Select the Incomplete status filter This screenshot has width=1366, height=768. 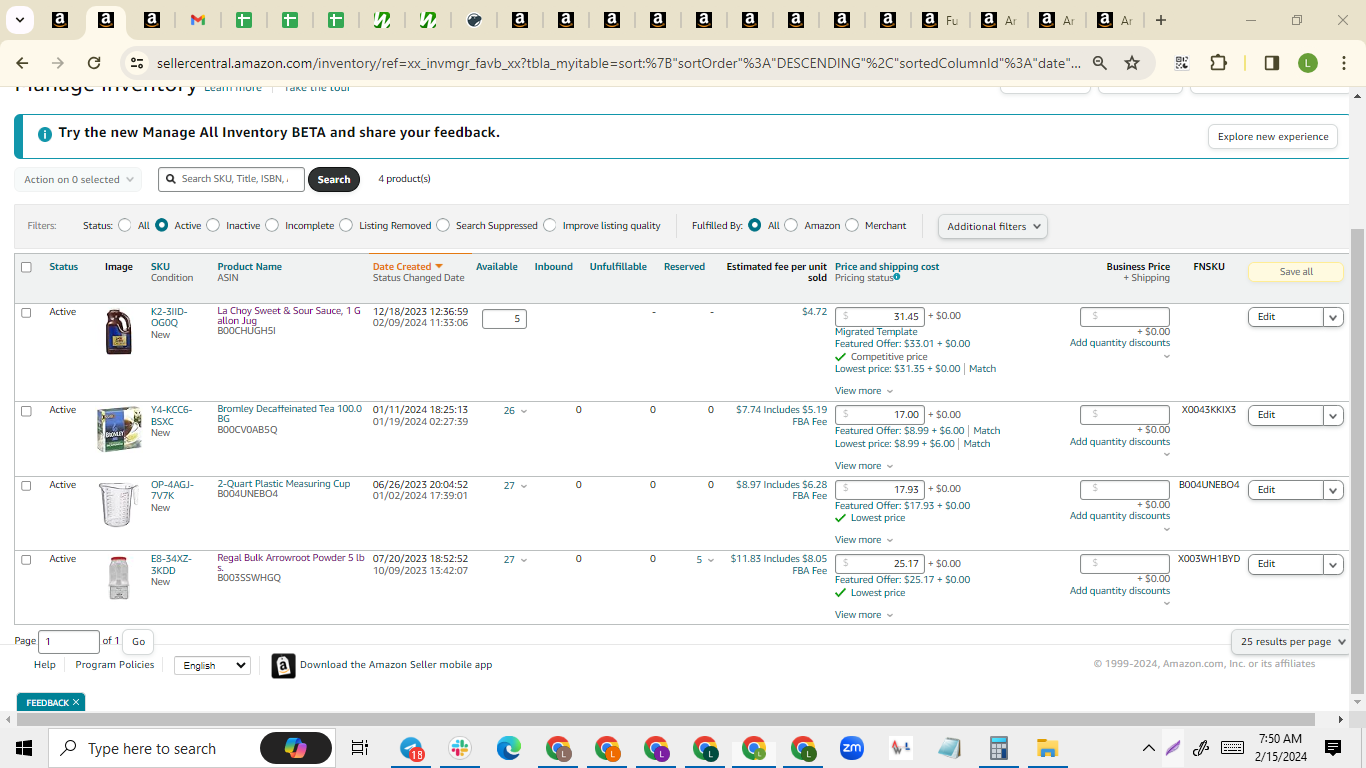(x=272, y=225)
